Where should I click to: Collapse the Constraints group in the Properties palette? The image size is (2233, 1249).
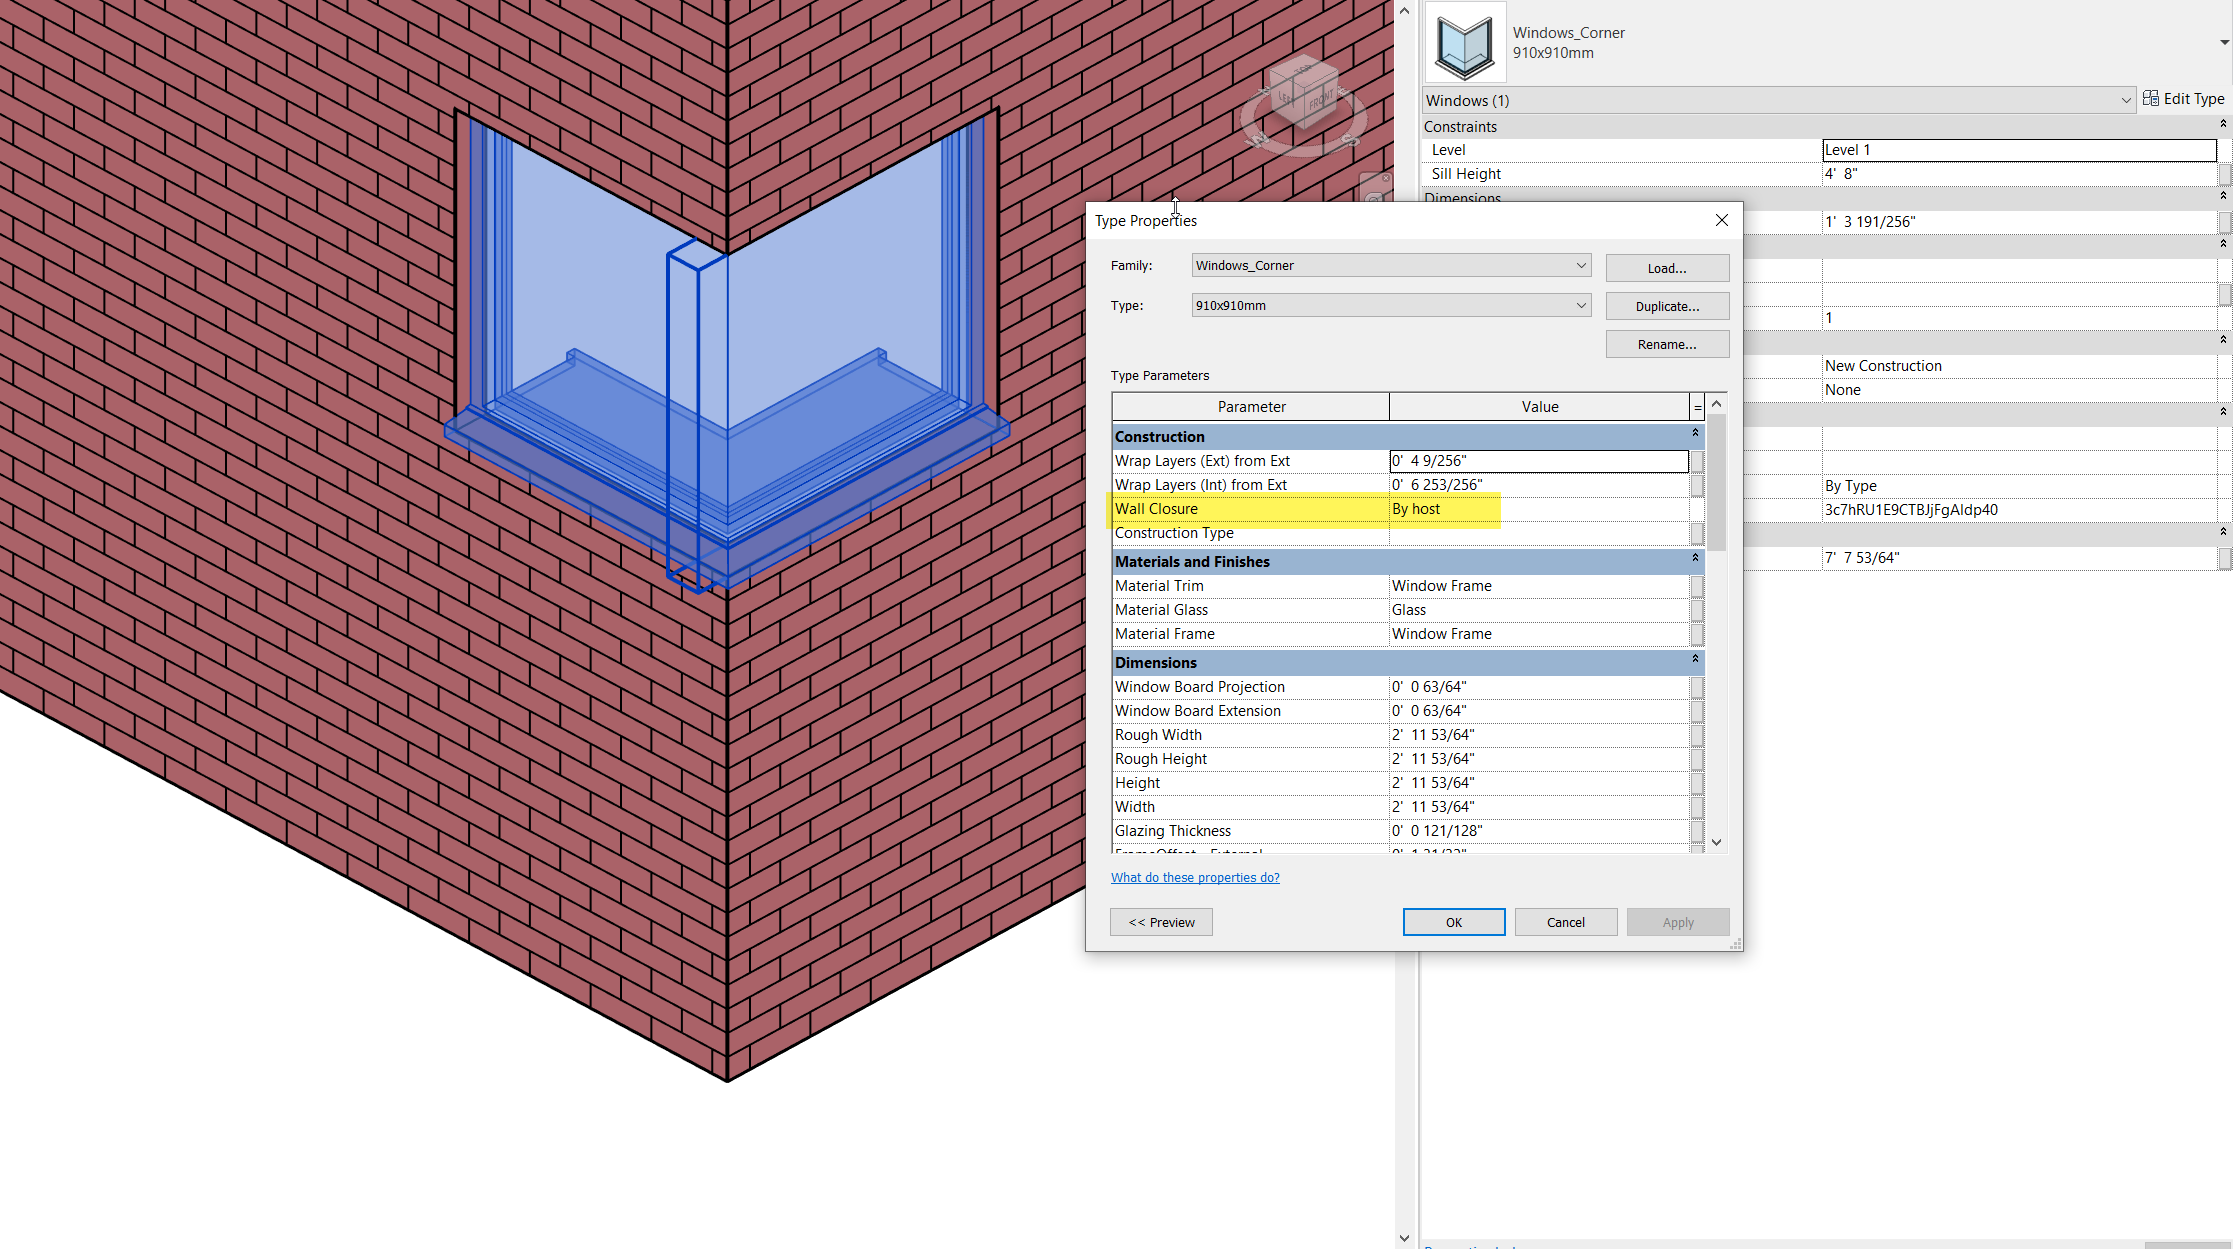(2223, 123)
